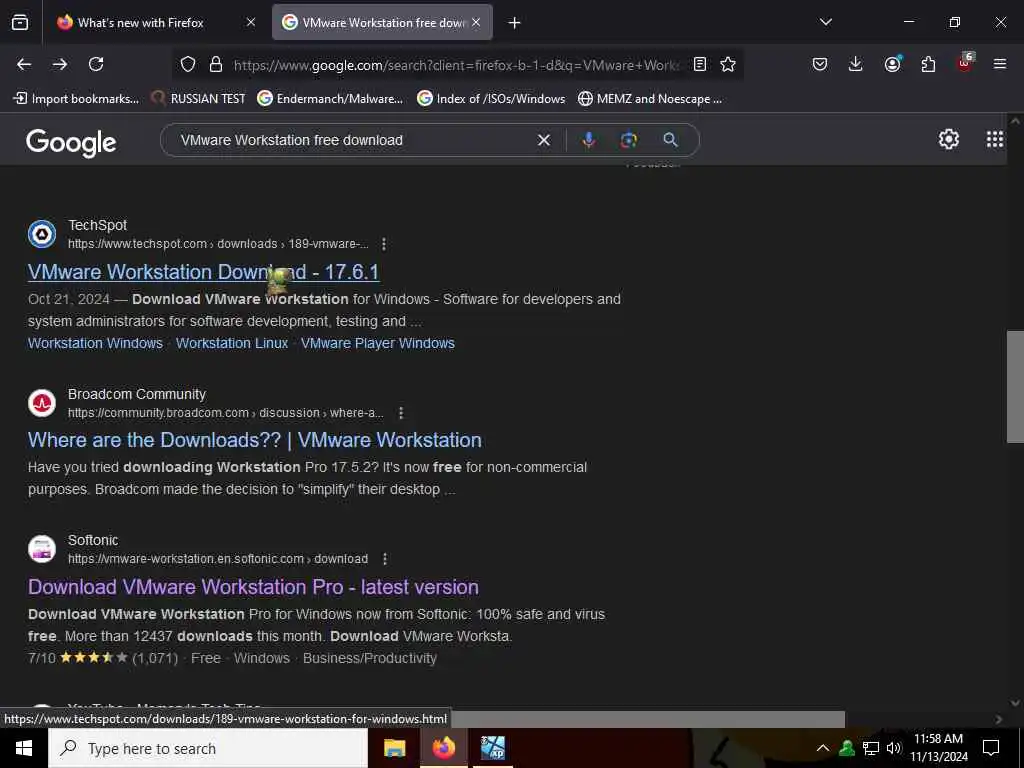
Task: Open Where are the Downloads Broadcom link
Action: click(255, 440)
